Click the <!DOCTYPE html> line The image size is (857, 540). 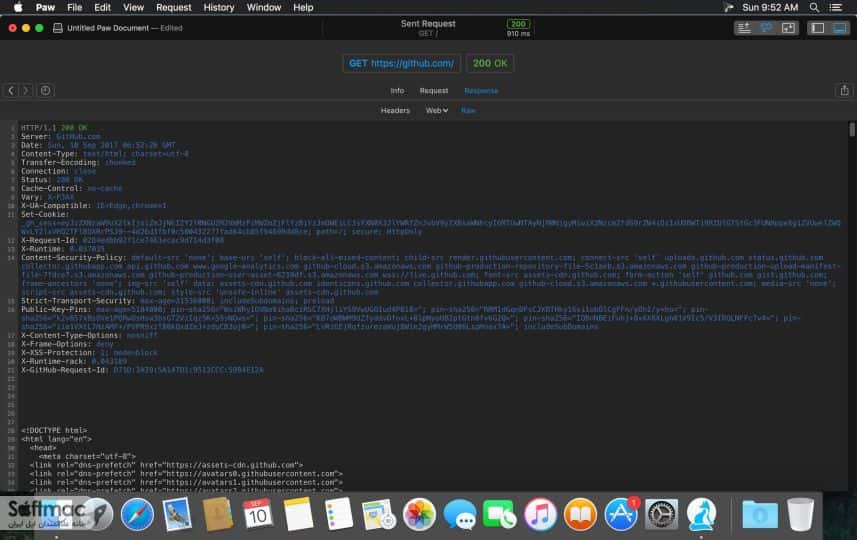[x=54, y=431]
